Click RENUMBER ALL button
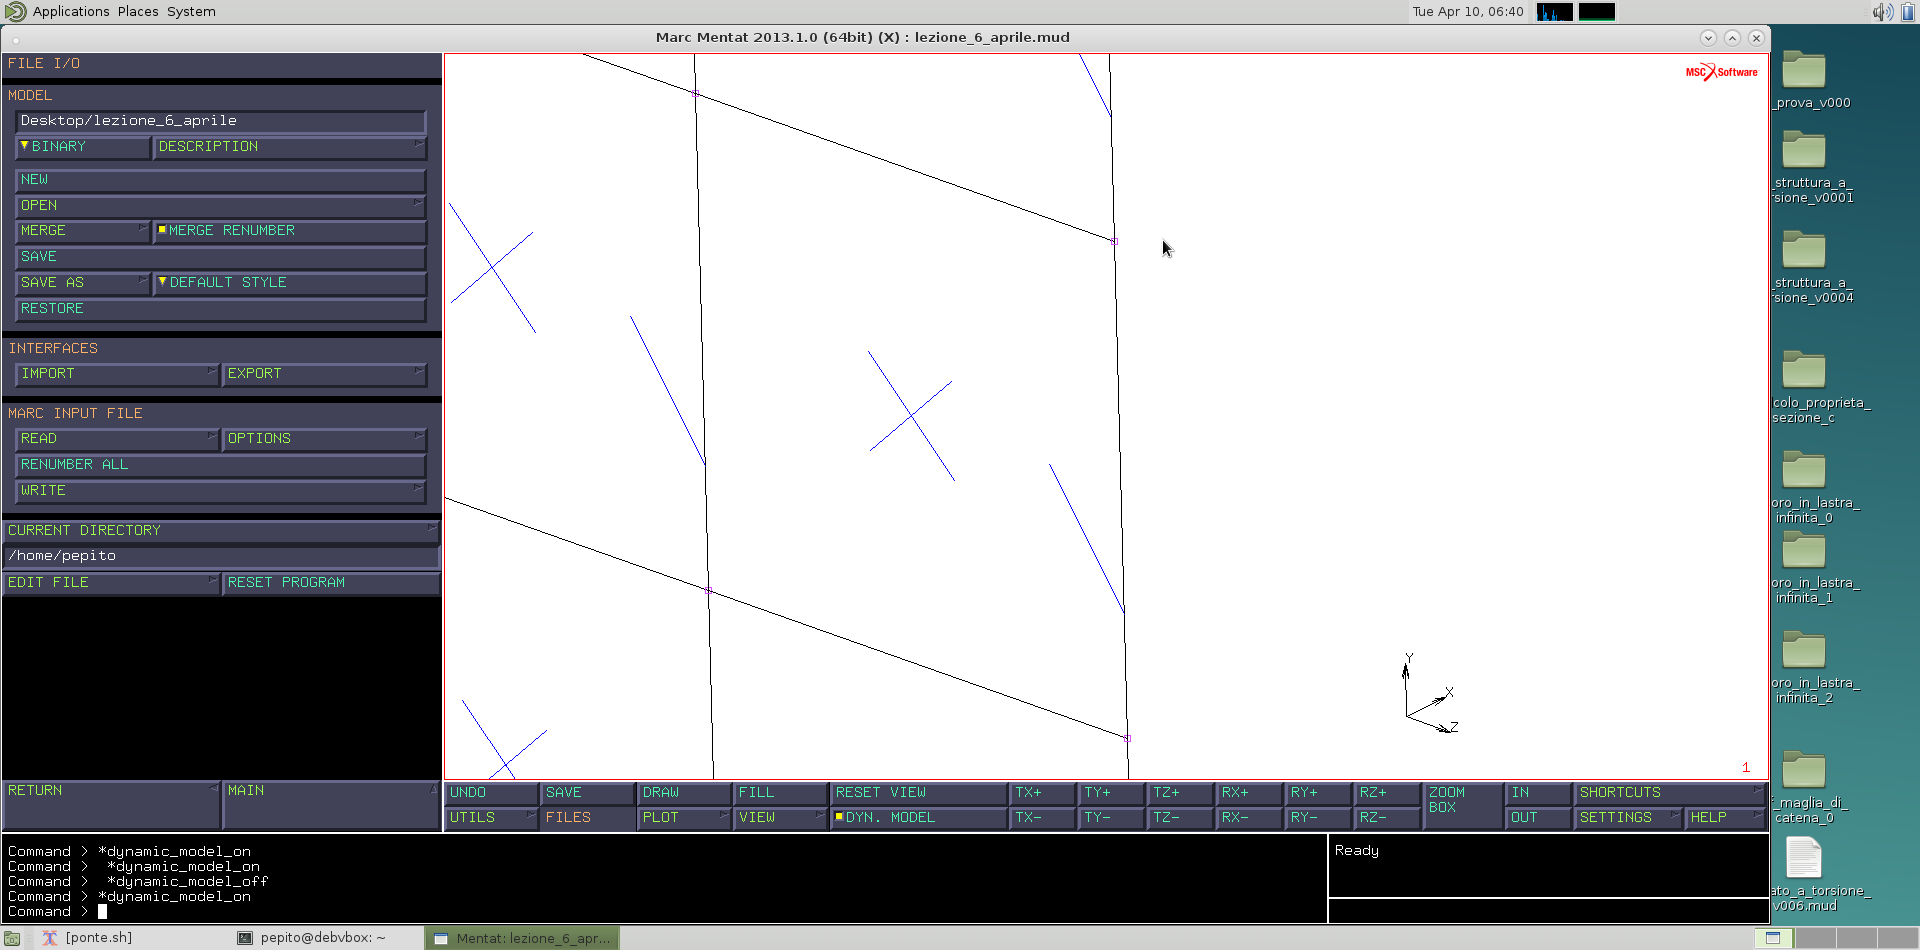Viewport: 1920px width, 950px height. (221, 465)
